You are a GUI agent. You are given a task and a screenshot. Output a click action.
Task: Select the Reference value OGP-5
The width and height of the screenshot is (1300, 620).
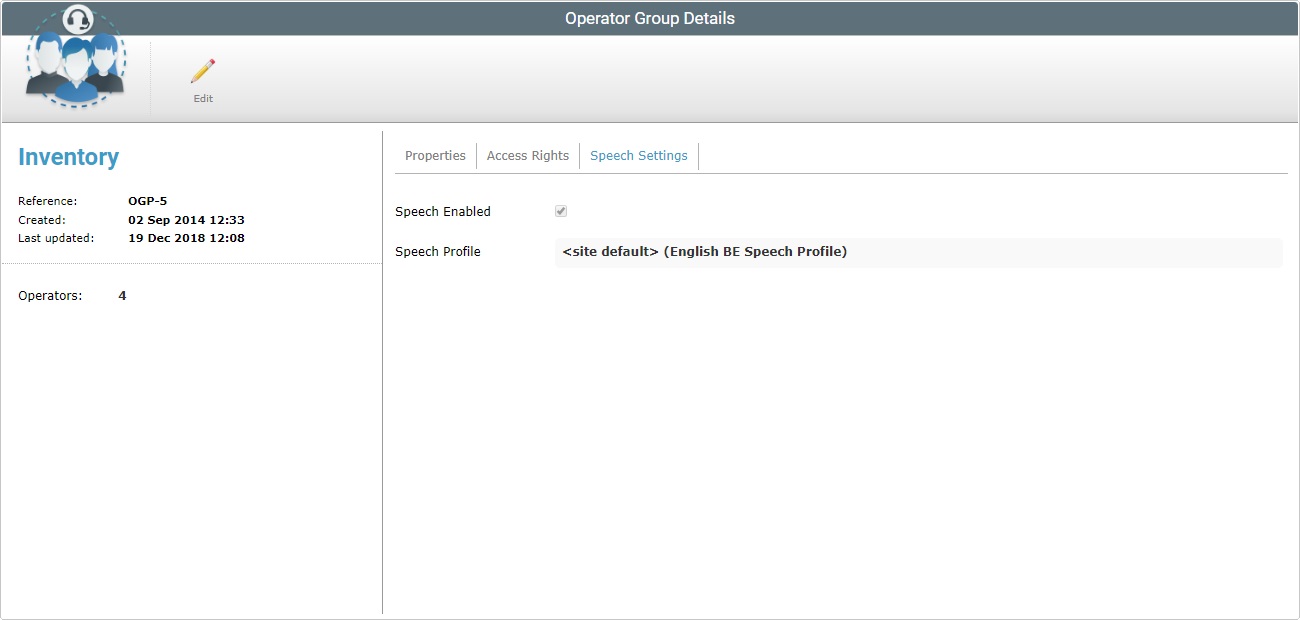click(x=148, y=200)
